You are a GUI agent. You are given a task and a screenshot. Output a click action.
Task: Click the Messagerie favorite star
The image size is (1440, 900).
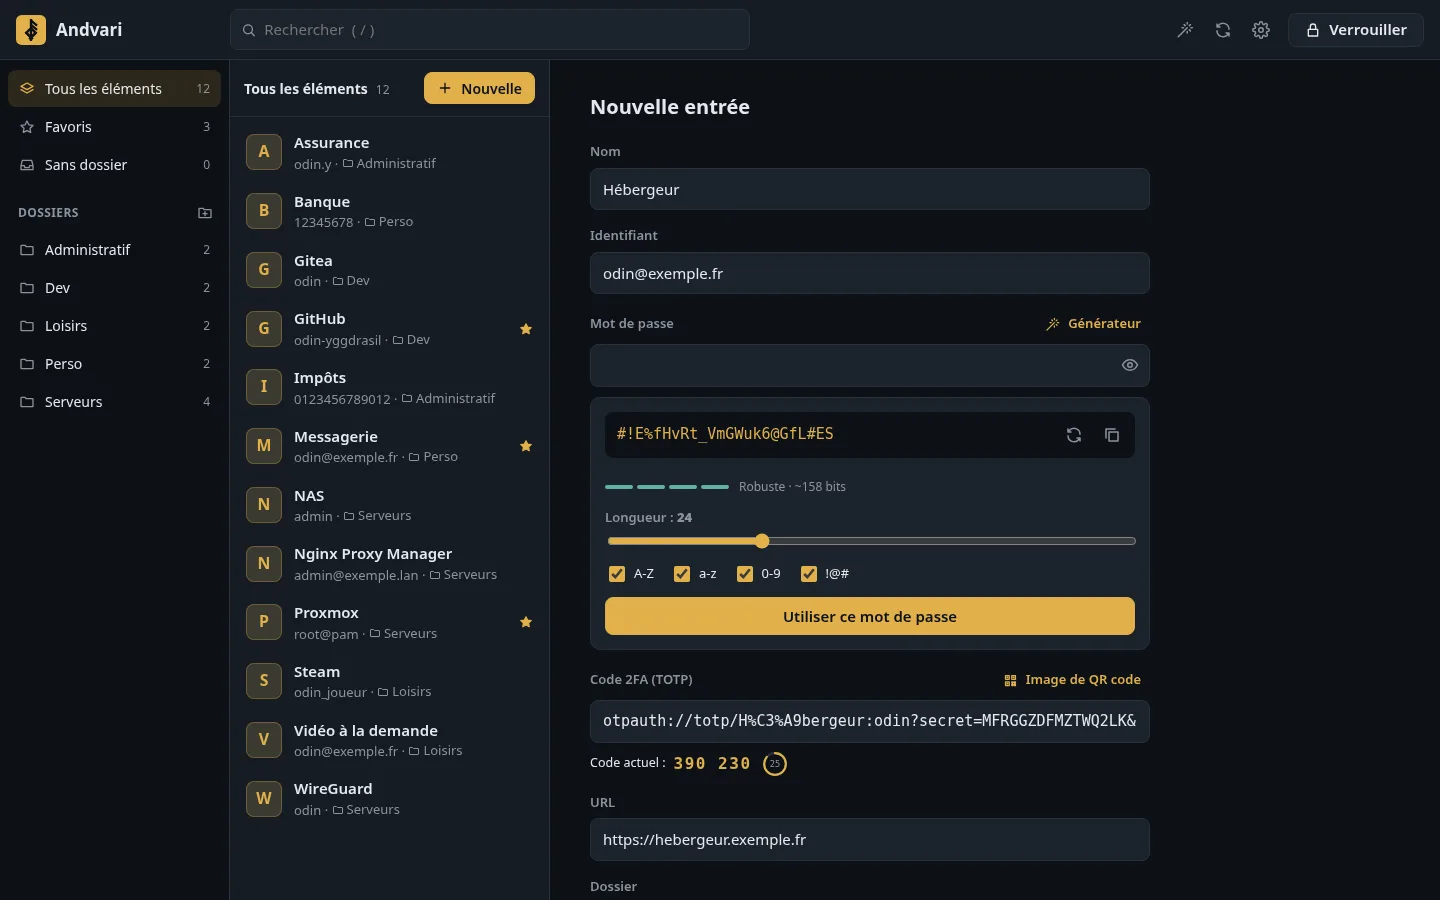[526, 446]
